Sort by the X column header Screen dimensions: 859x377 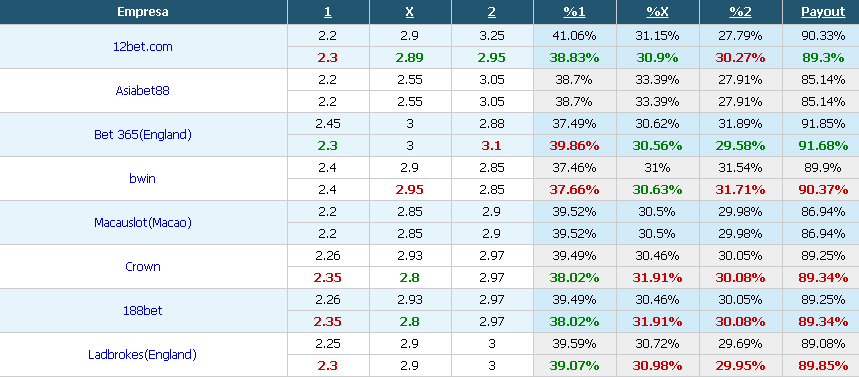click(x=410, y=12)
